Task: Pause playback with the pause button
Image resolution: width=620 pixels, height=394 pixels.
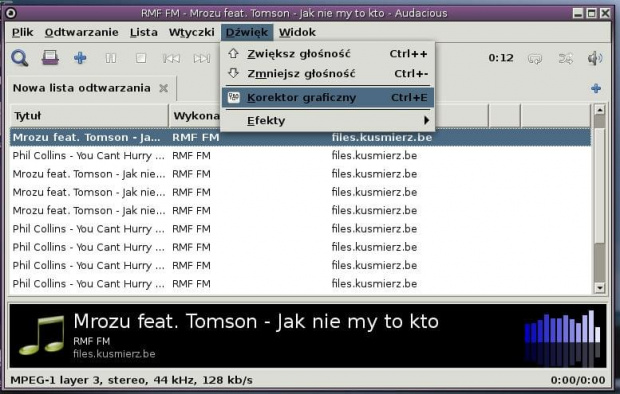Action: pyautogui.click(x=111, y=58)
